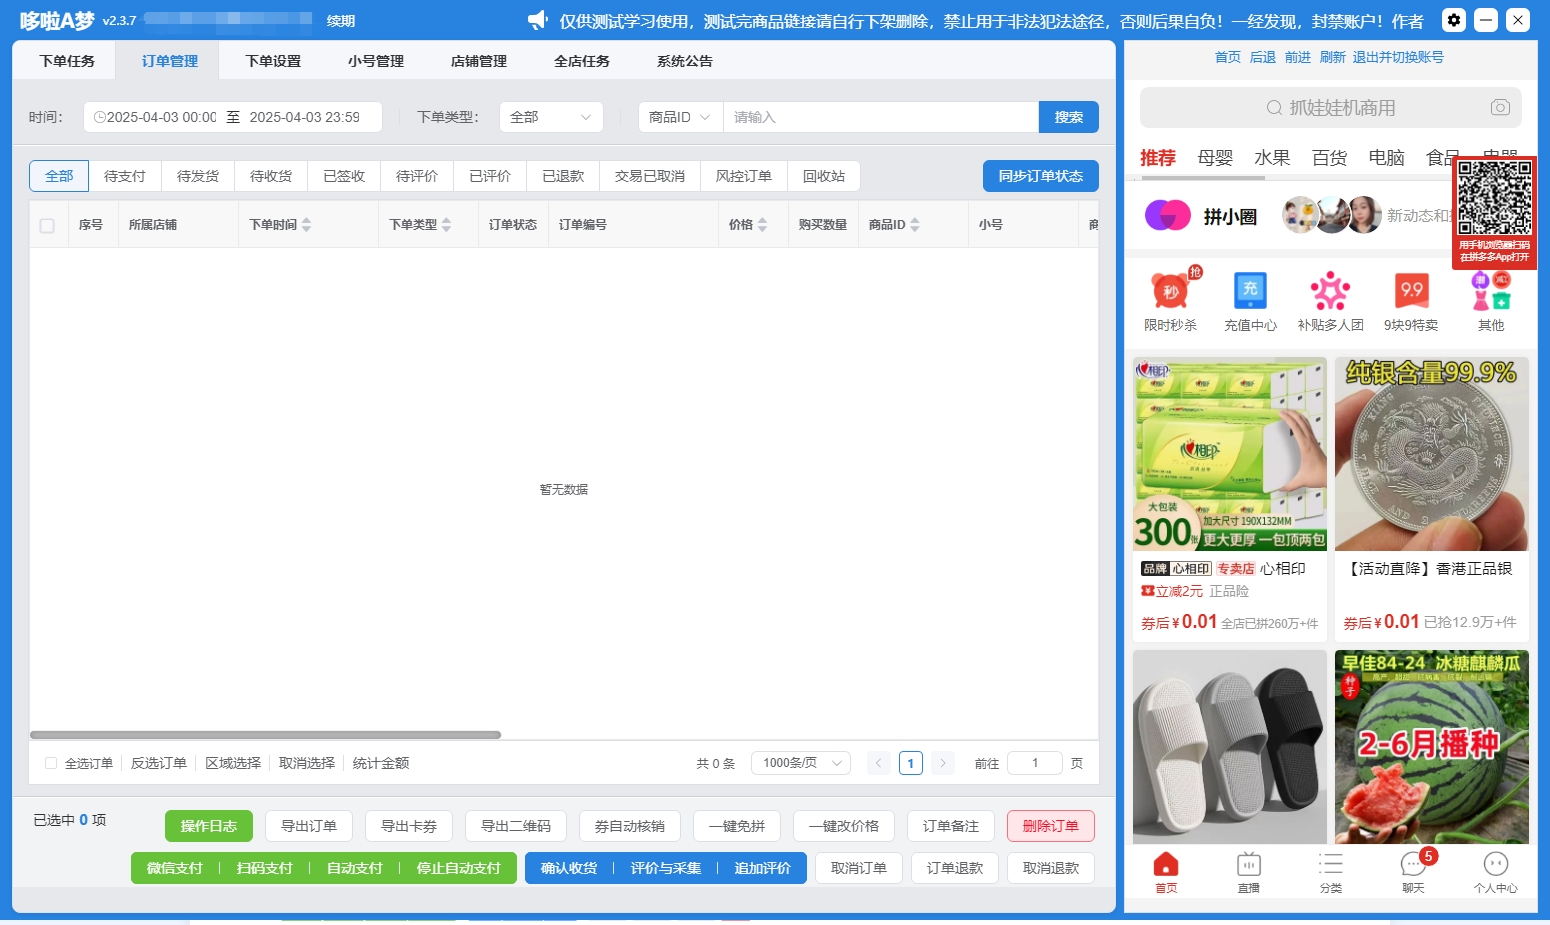The height and width of the screenshot is (925, 1550).
Task: Change the 1000条/页 page size dropdown
Action: [x=801, y=763]
